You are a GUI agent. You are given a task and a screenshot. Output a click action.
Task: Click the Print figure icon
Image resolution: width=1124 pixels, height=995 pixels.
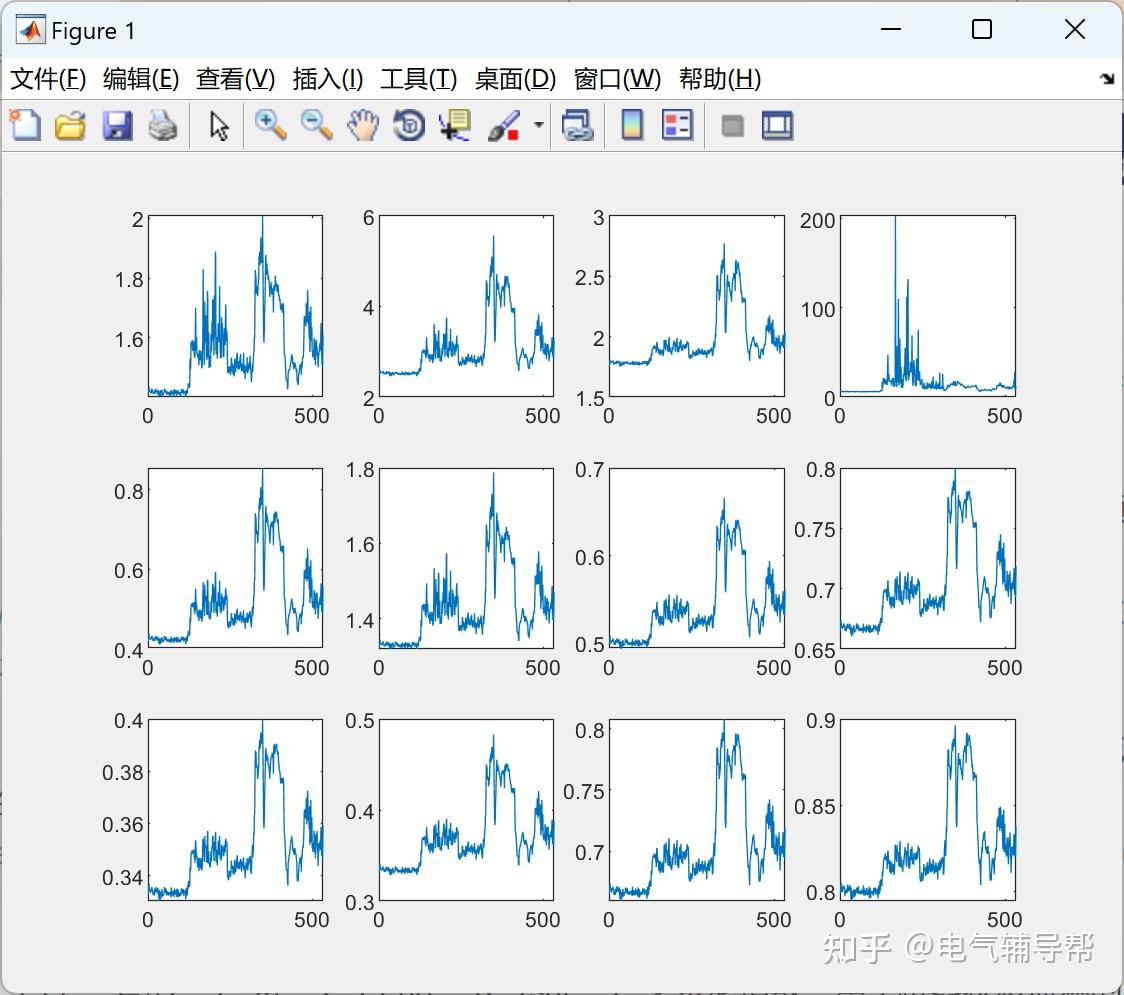[163, 125]
